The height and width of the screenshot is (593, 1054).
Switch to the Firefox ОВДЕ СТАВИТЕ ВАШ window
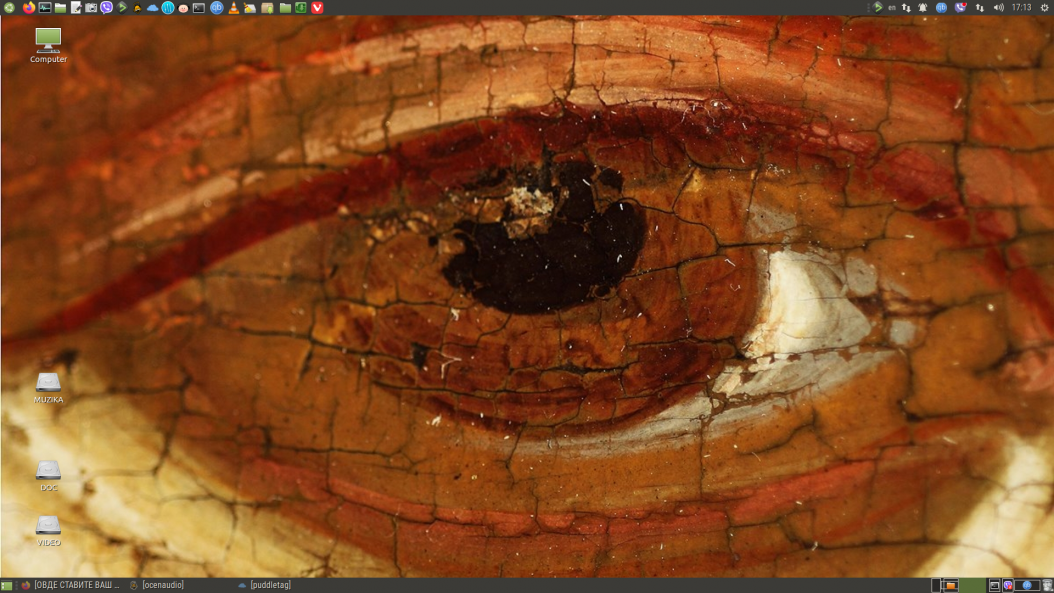(x=71, y=585)
